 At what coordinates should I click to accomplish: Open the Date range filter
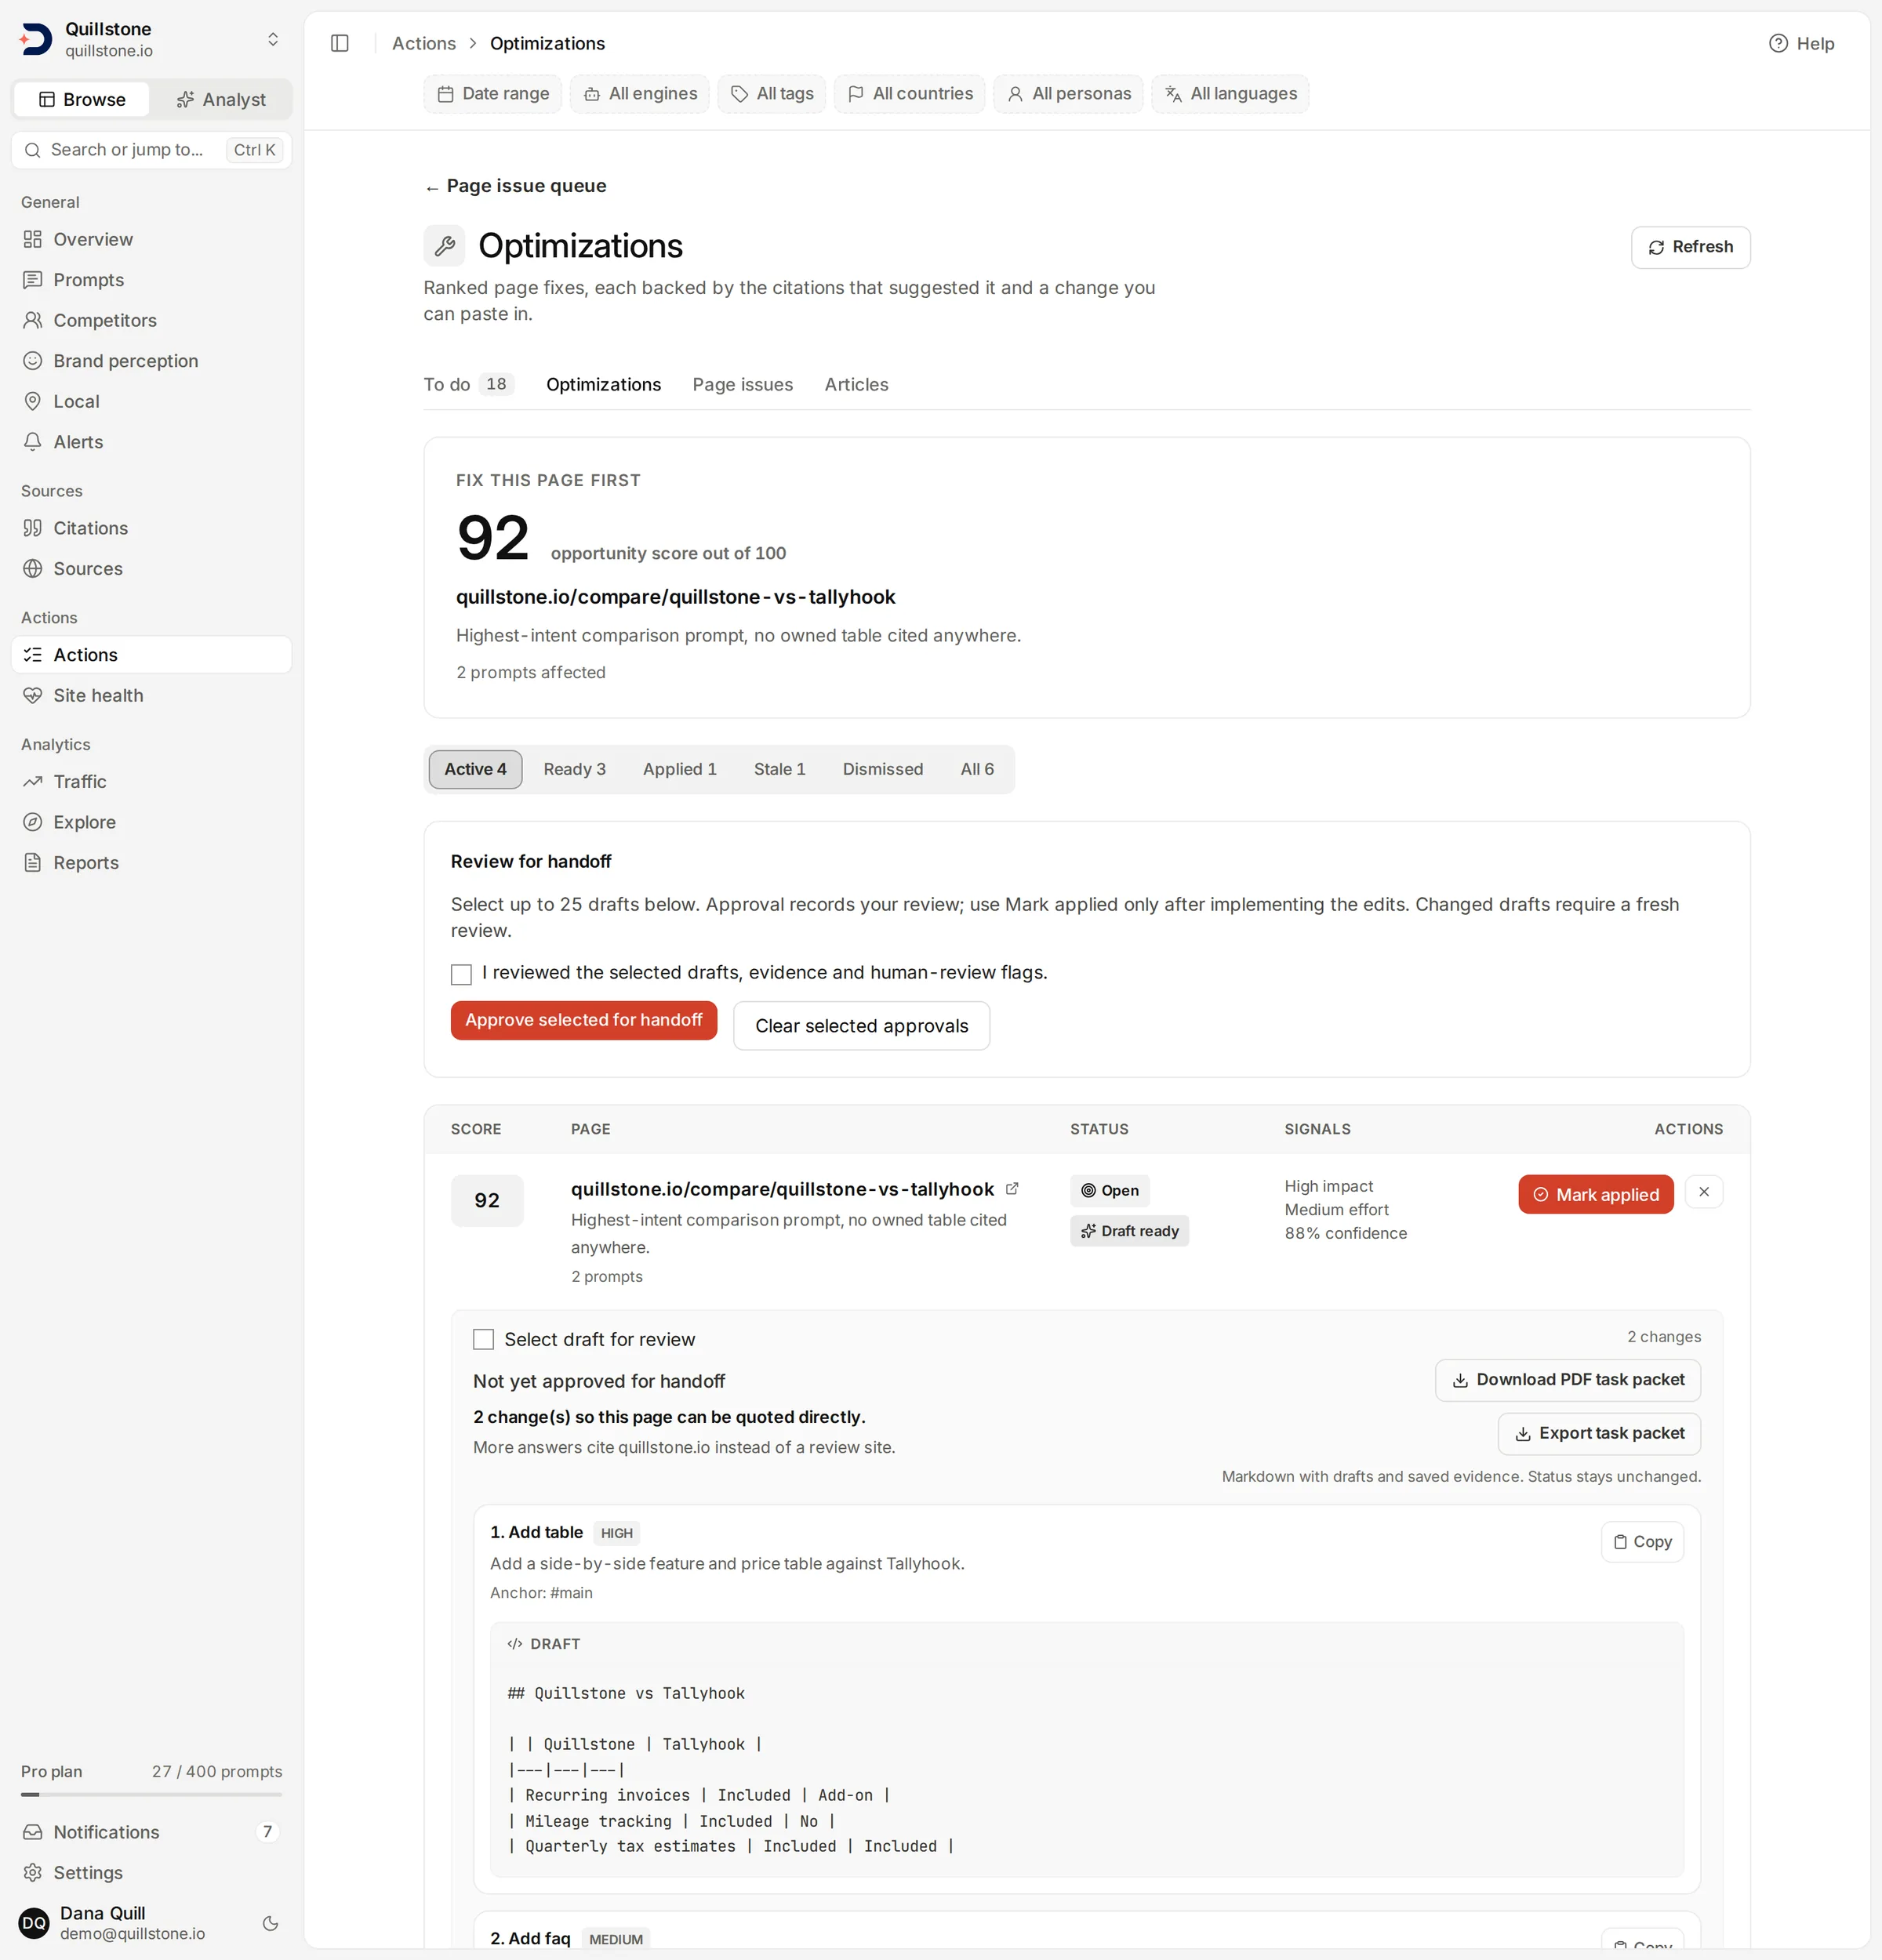pyautogui.click(x=493, y=93)
